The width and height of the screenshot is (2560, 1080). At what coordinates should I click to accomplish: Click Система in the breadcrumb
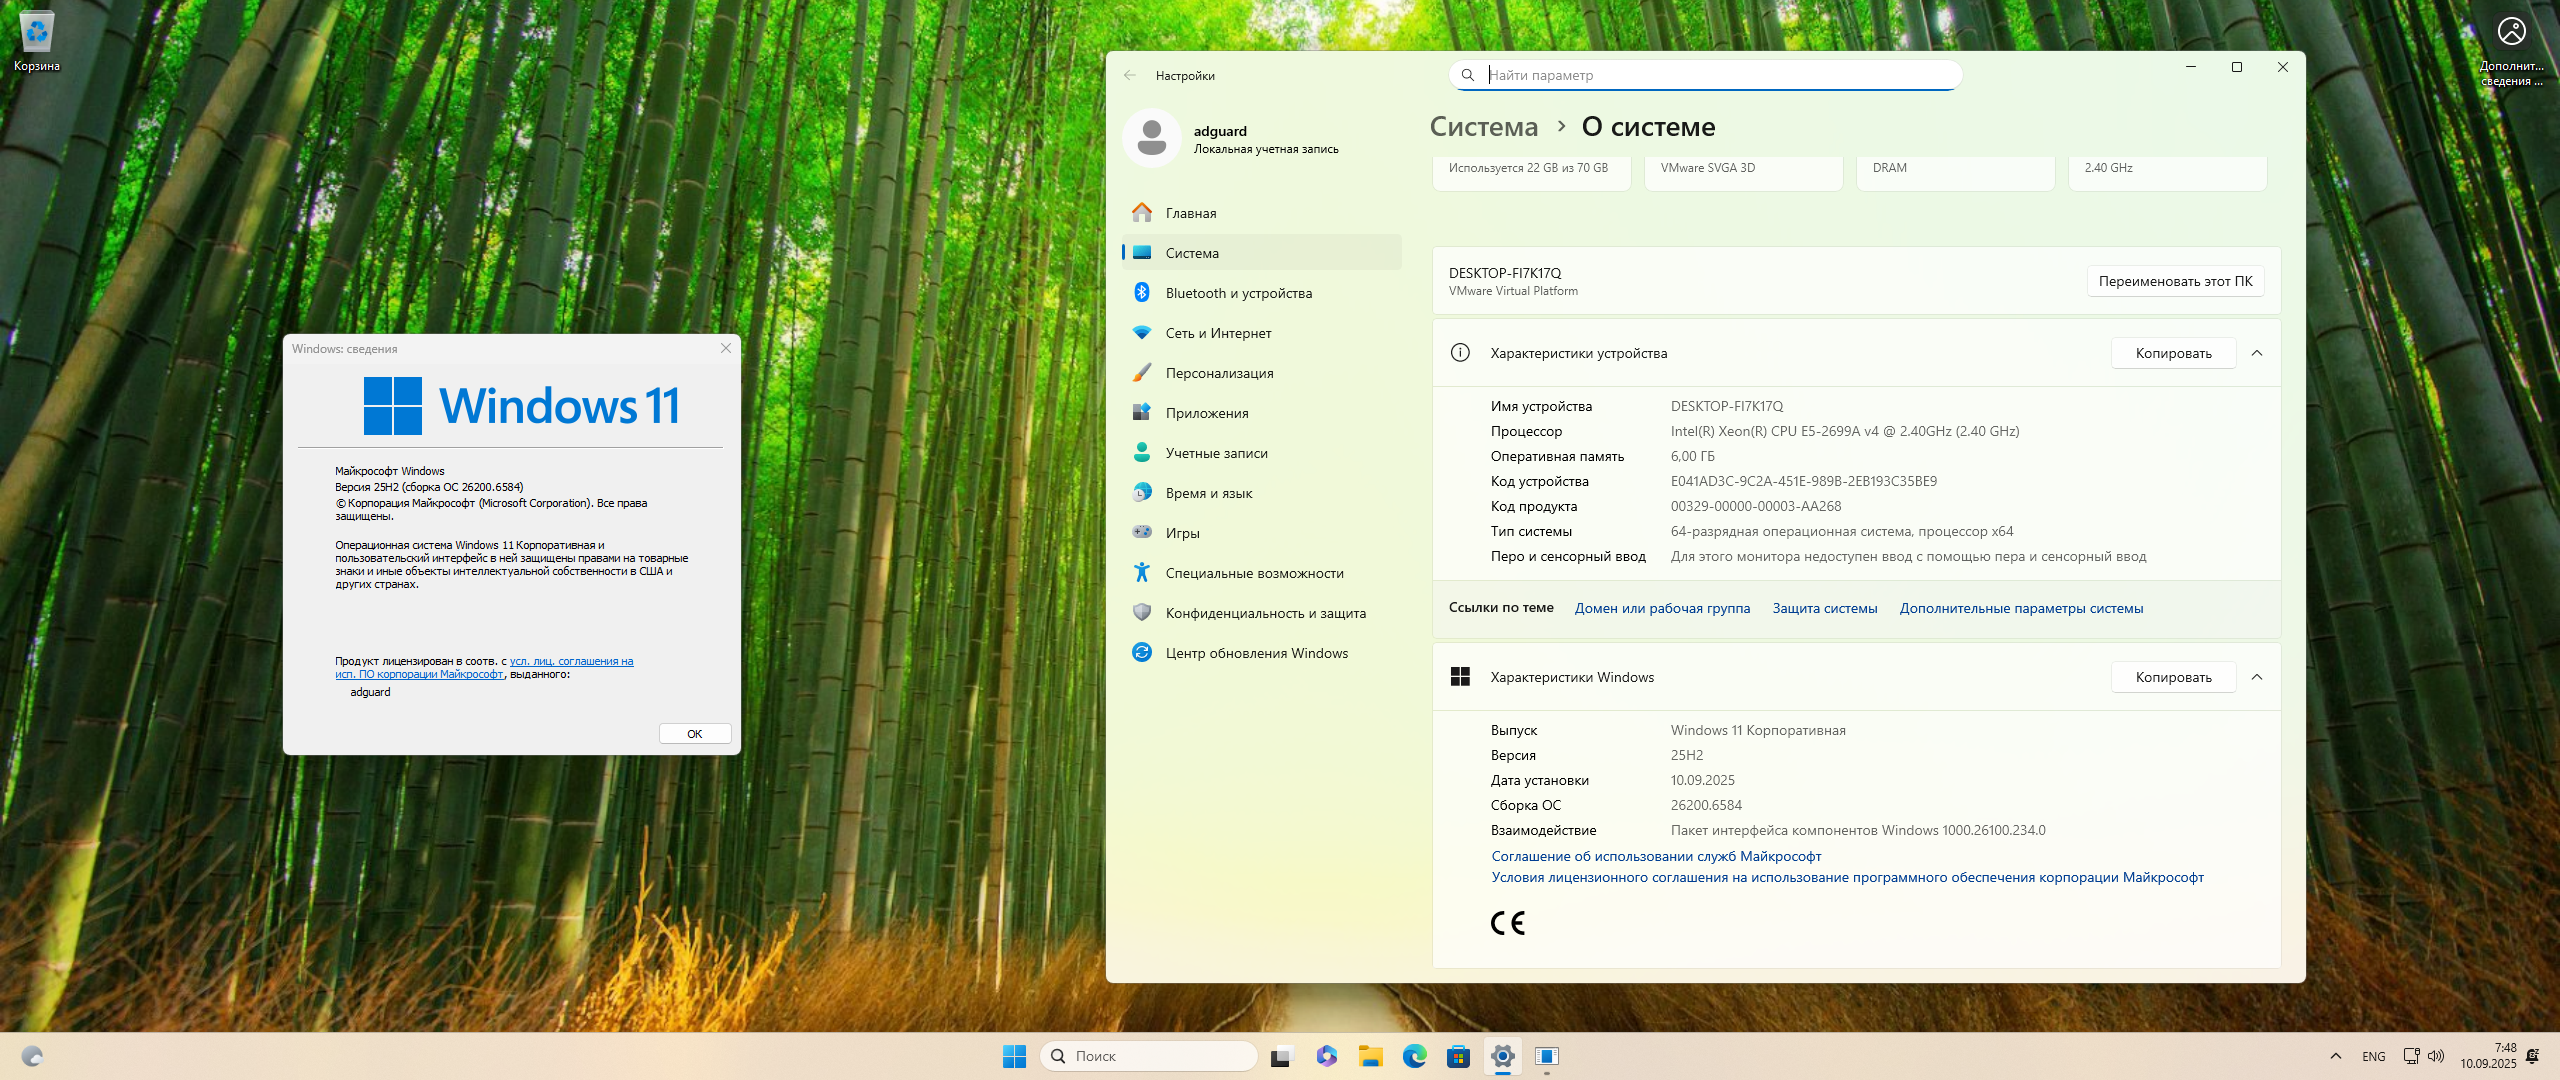pos(1483,127)
